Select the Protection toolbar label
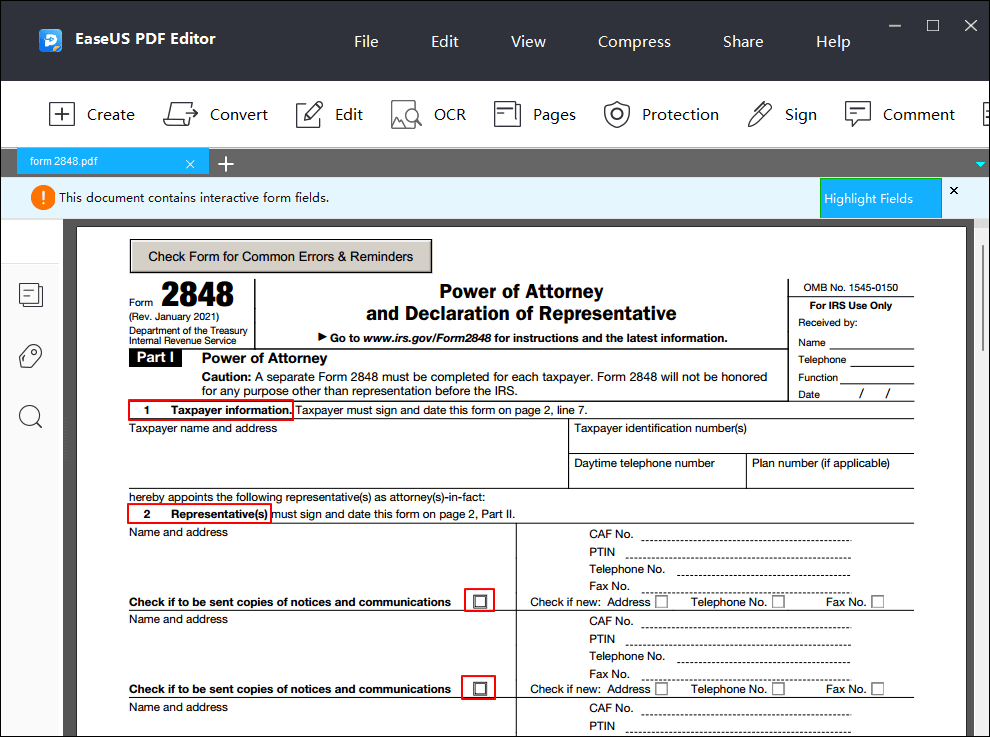990x737 pixels. pyautogui.click(x=680, y=114)
